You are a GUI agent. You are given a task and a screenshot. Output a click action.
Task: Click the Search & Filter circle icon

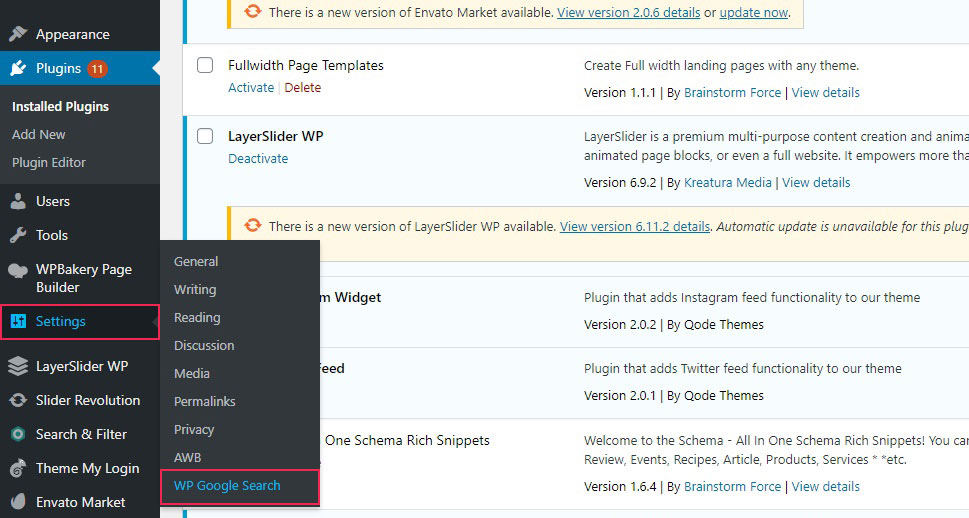pyautogui.click(x=18, y=434)
